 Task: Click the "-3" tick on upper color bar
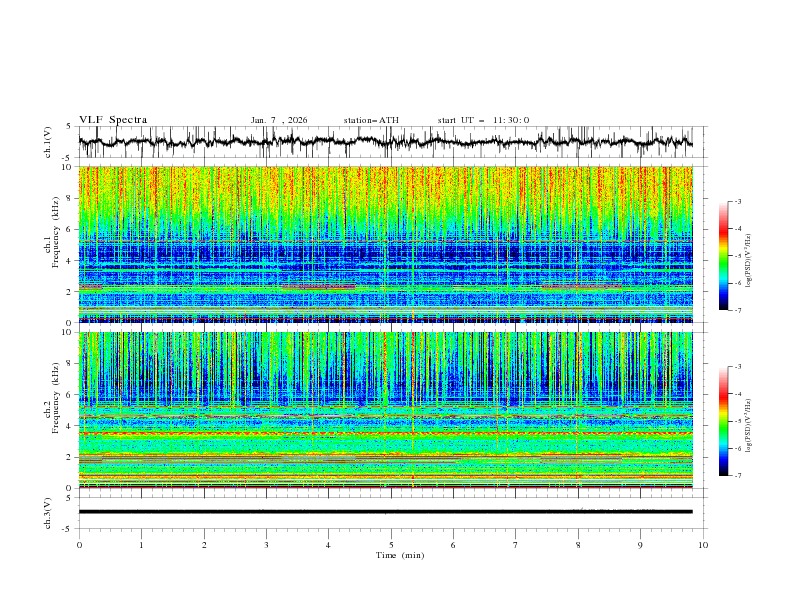click(737, 201)
